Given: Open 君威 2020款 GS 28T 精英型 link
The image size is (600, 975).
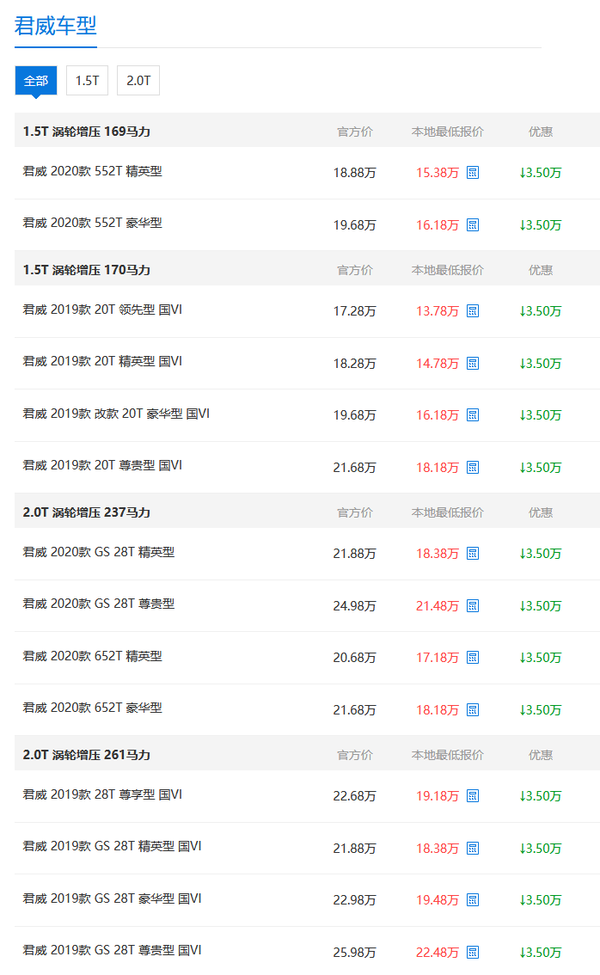Looking at the screenshot, I should click(99, 552).
